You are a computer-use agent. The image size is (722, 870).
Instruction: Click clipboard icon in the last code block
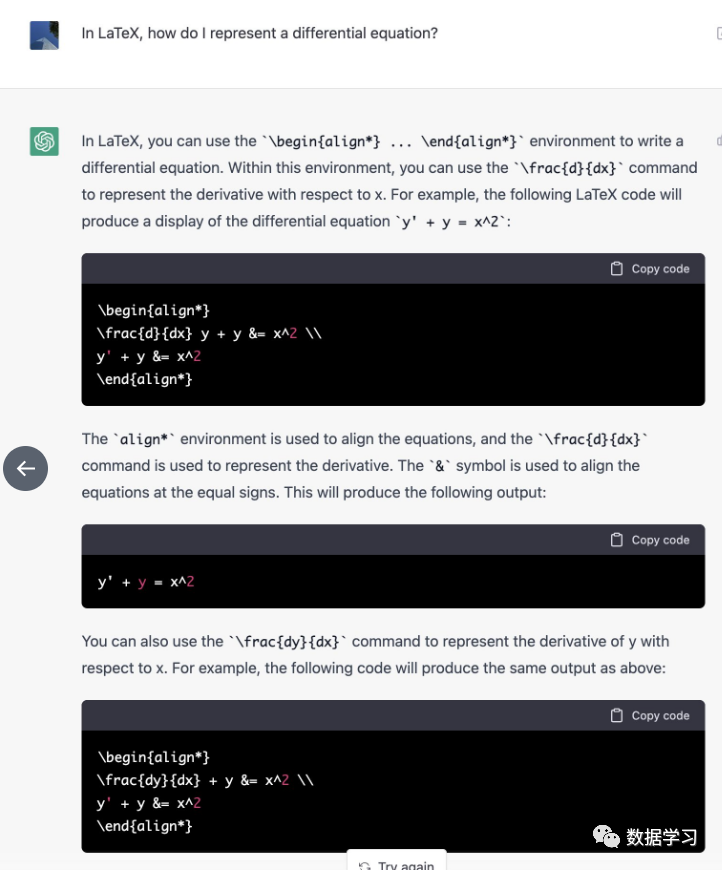pos(617,715)
